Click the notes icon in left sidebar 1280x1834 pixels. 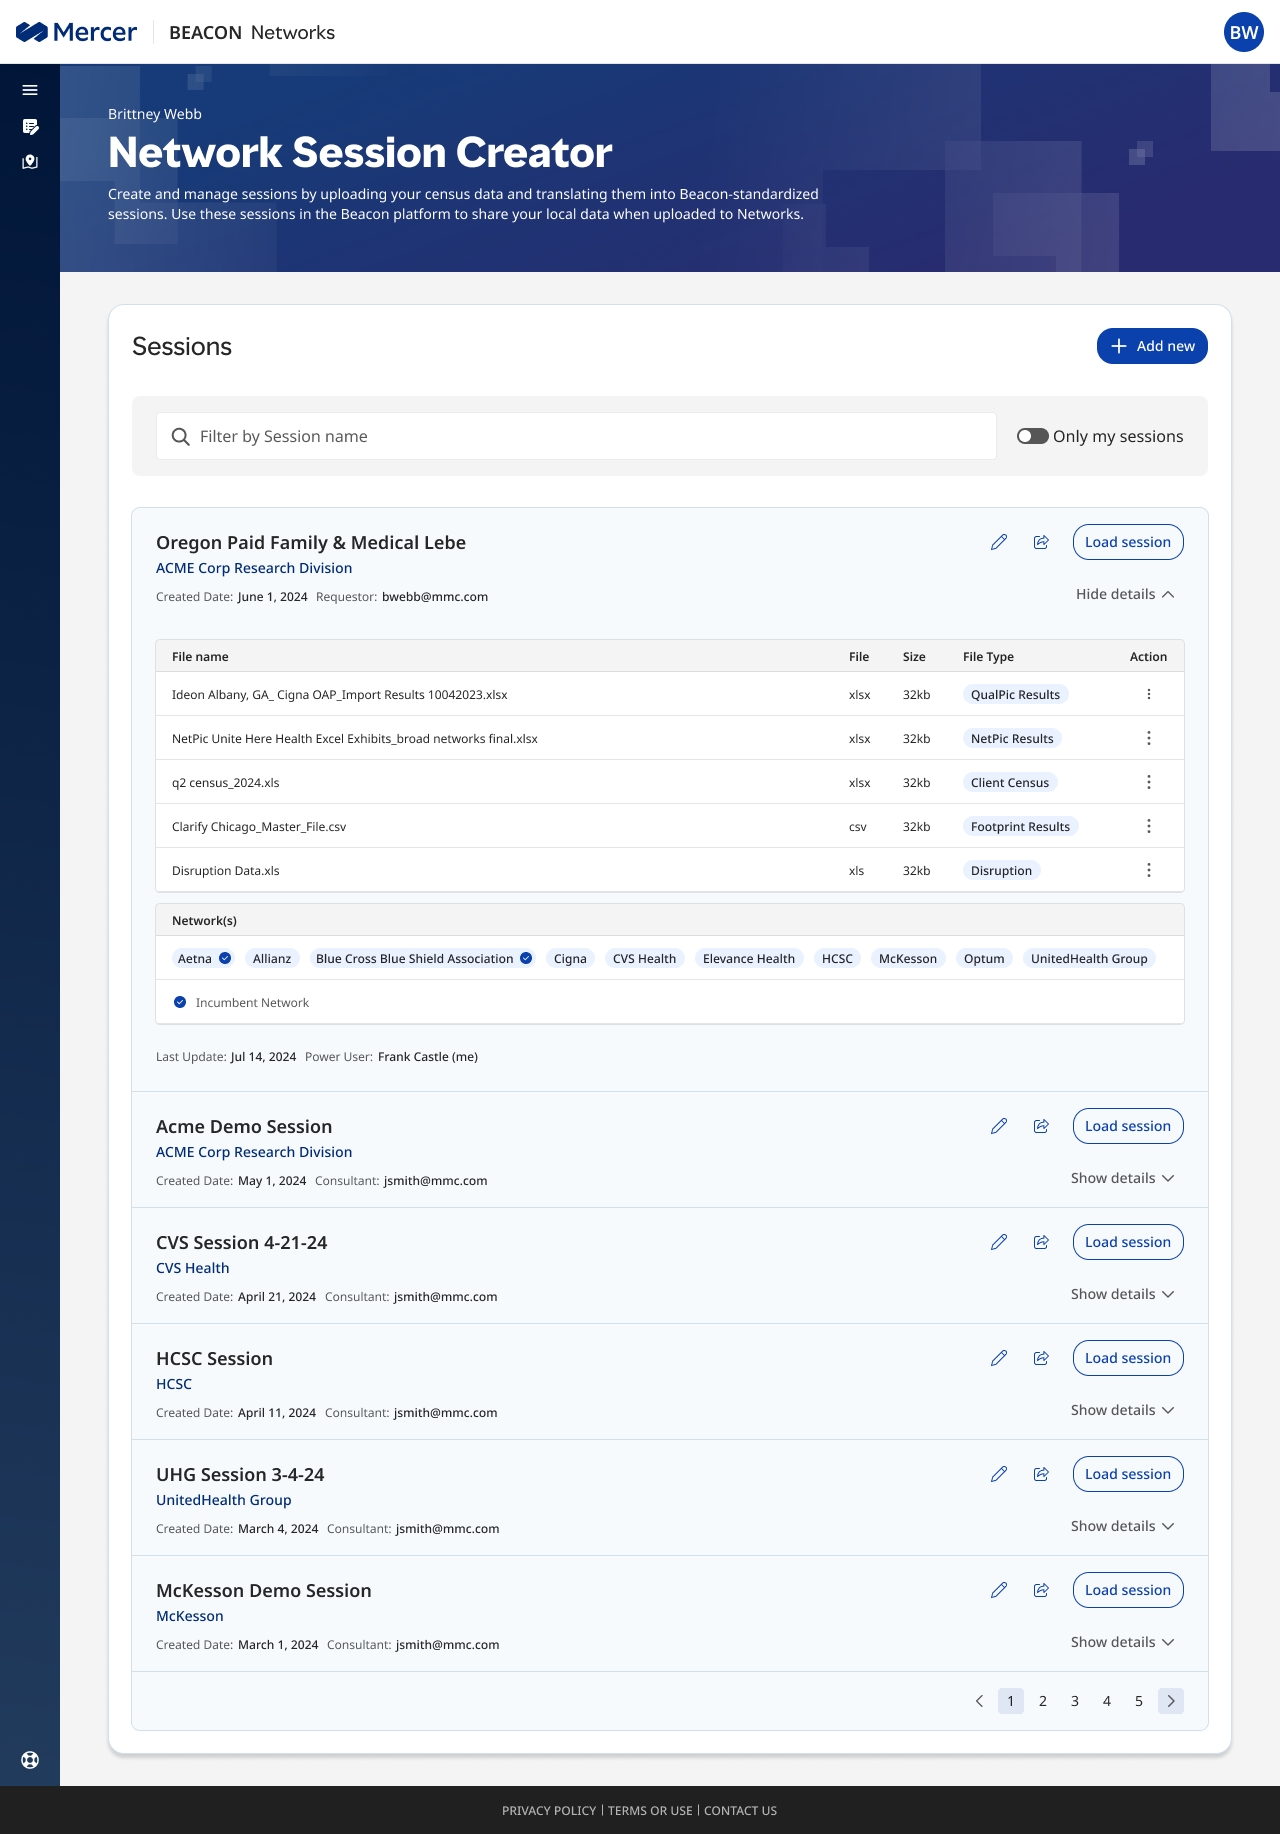point(30,126)
